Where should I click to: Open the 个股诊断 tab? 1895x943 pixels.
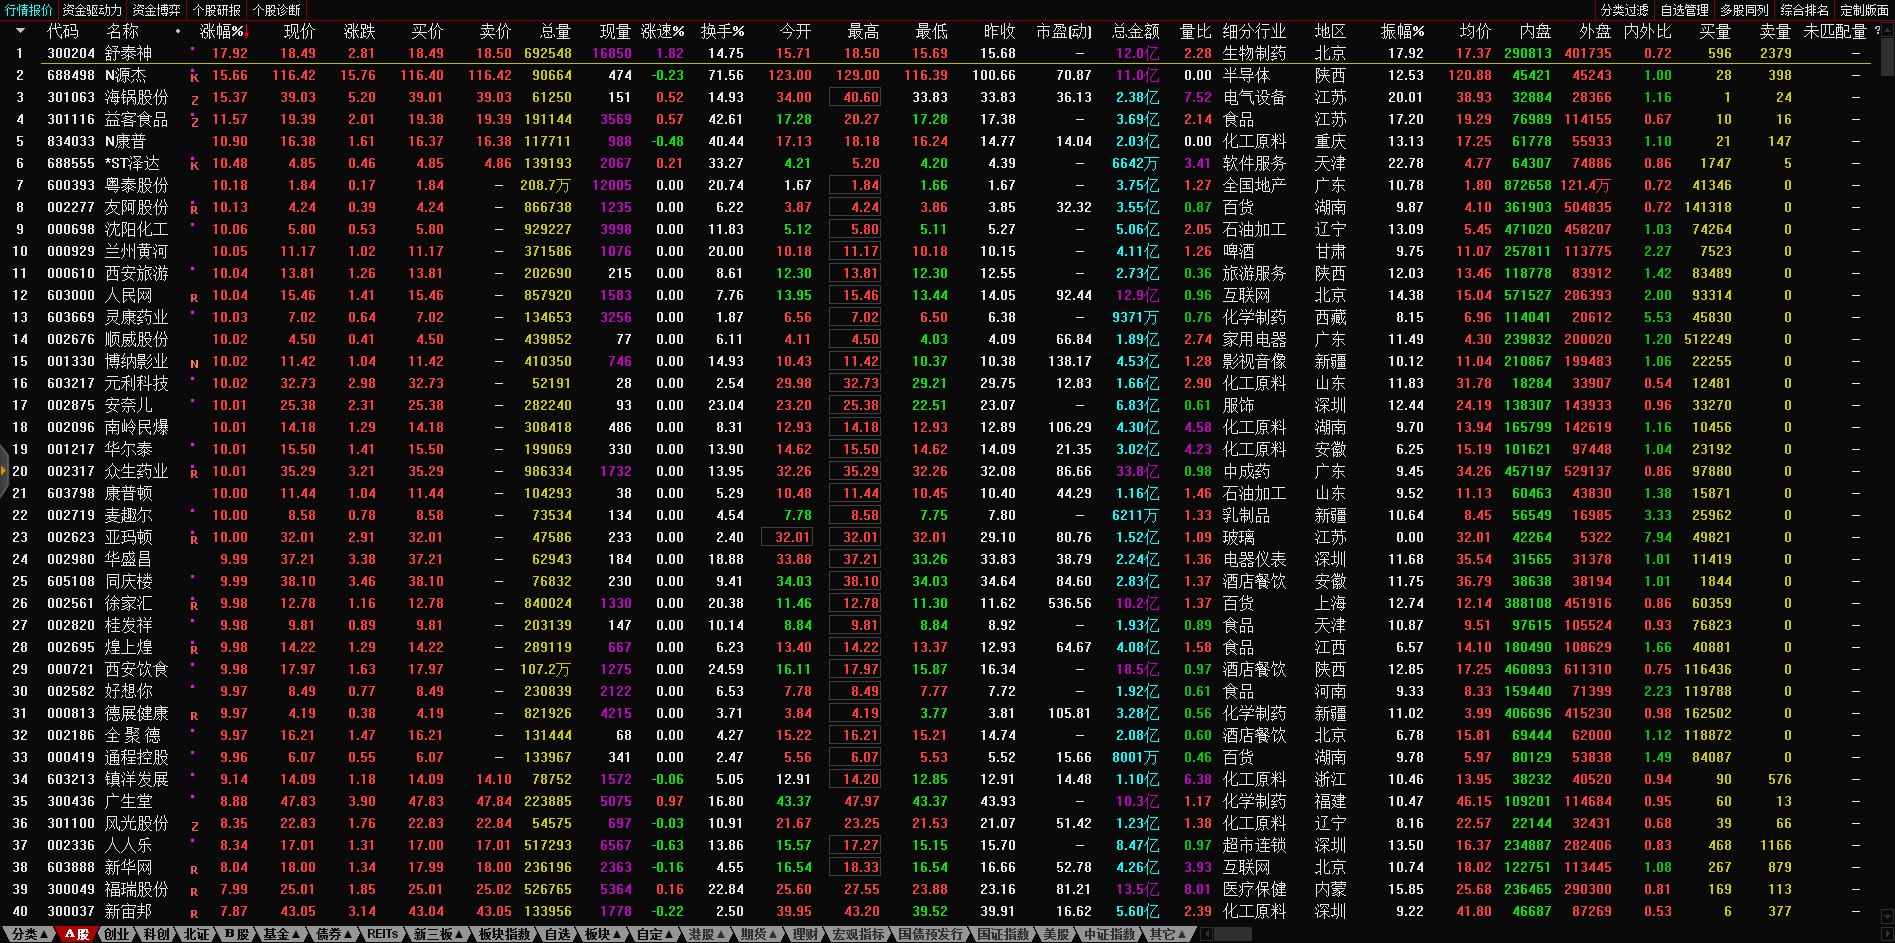(276, 10)
